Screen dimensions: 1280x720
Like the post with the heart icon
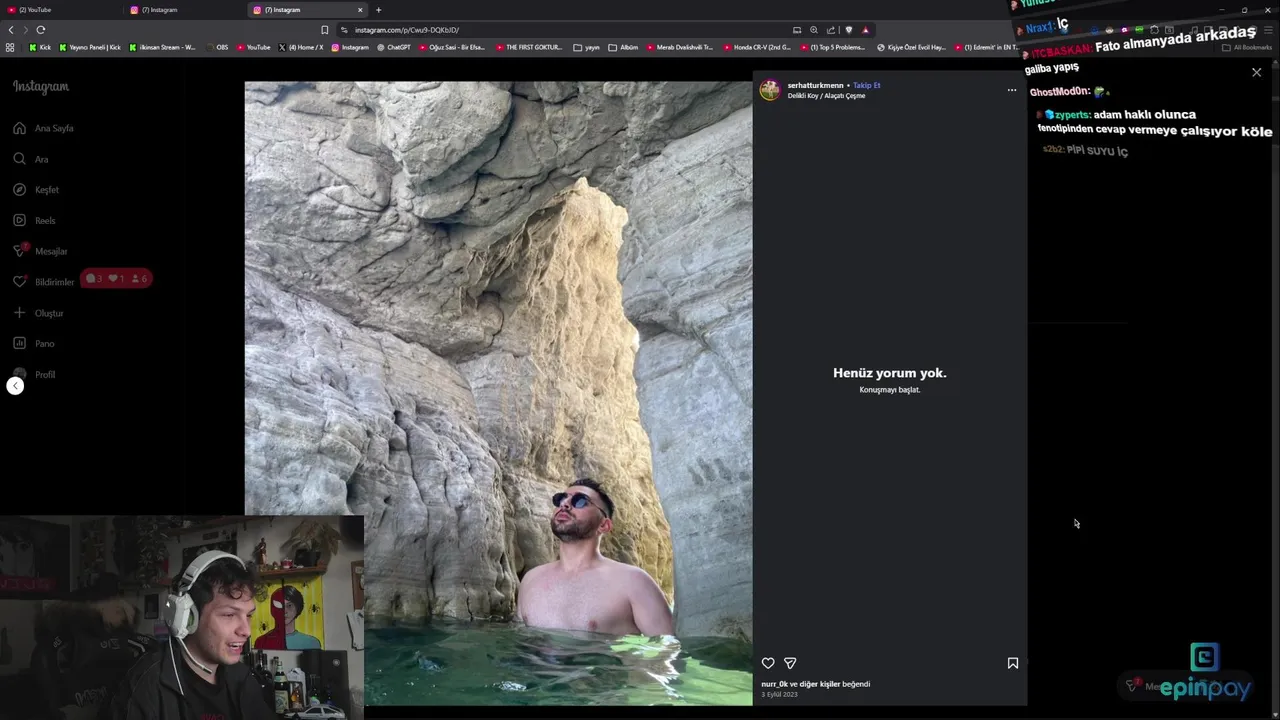pos(768,663)
